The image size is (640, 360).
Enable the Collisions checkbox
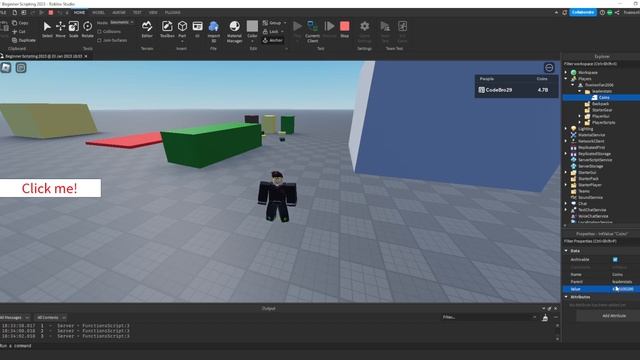[99, 31]
